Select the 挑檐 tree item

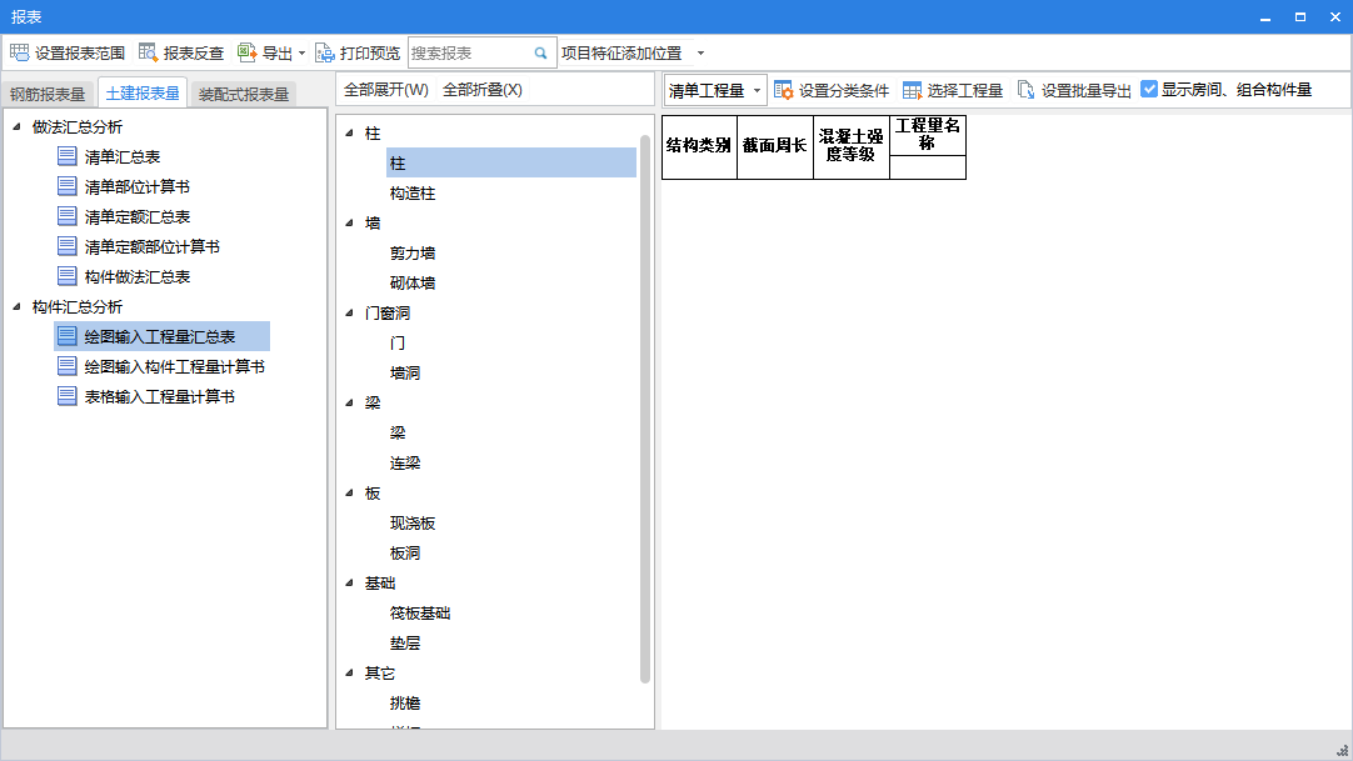(405, 703)
